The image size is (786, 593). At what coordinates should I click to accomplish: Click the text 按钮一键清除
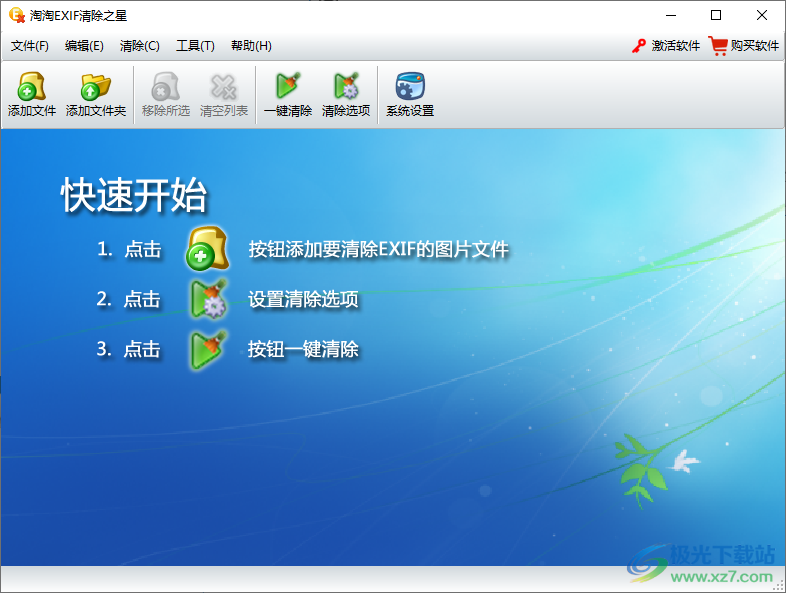pos(303,349)
